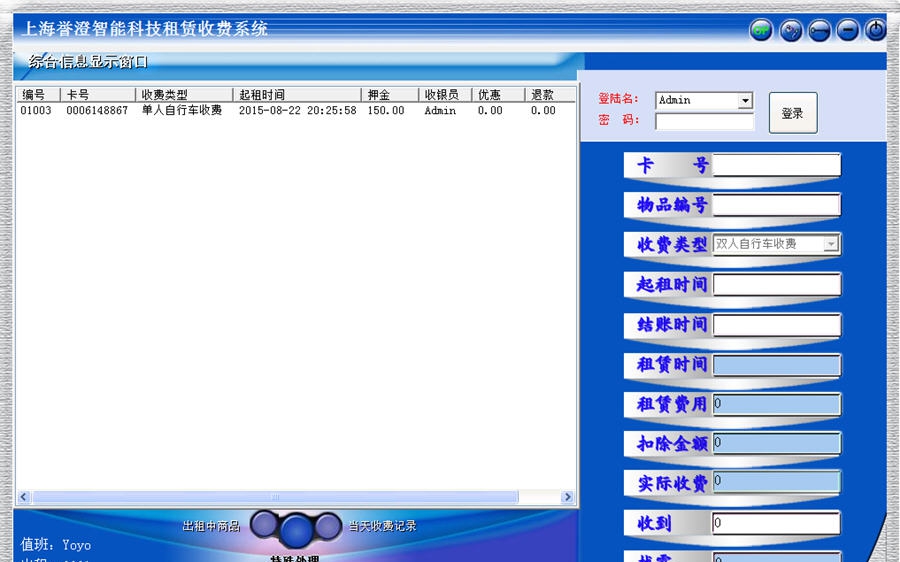900x562 pixels.
Task: Open the tools settings round icon
Action: tap(791, 30)
